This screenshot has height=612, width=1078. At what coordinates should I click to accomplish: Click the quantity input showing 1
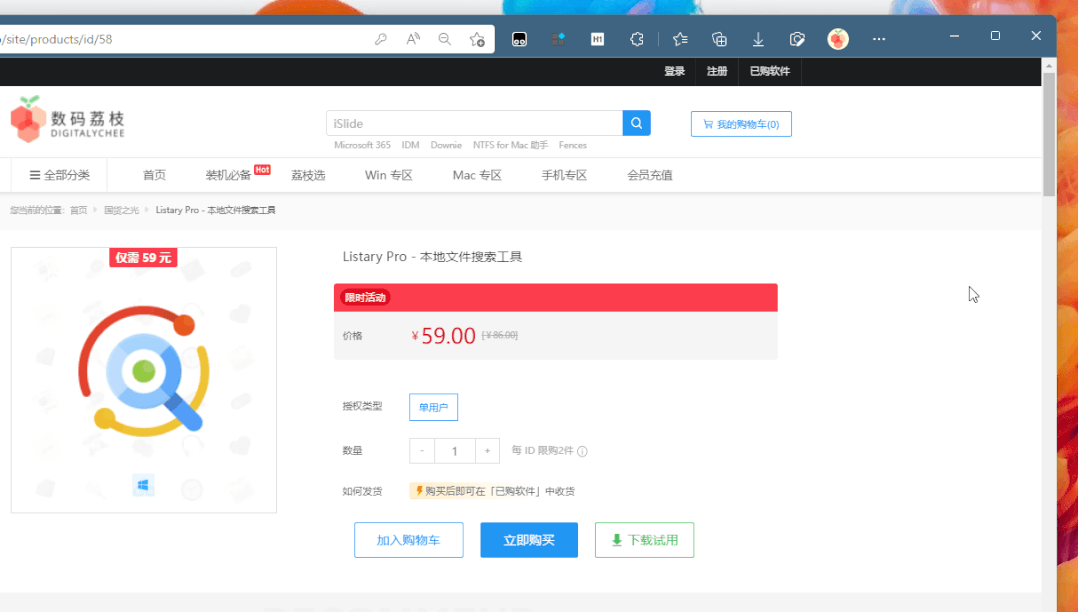tap(454, 451)
